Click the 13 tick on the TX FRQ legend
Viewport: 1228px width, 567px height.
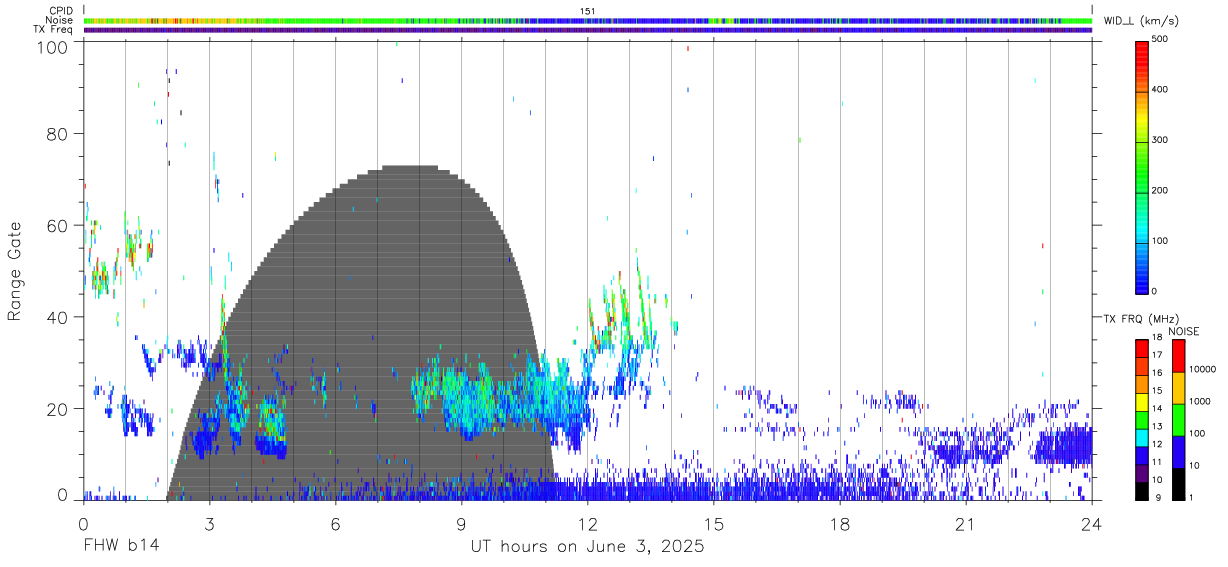[1158, 426]
